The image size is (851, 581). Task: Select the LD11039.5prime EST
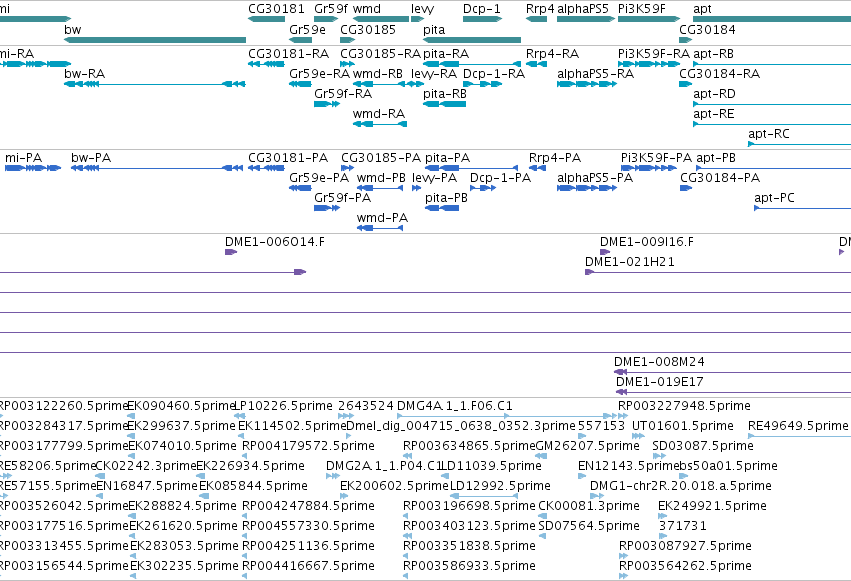tap(444, 476)
